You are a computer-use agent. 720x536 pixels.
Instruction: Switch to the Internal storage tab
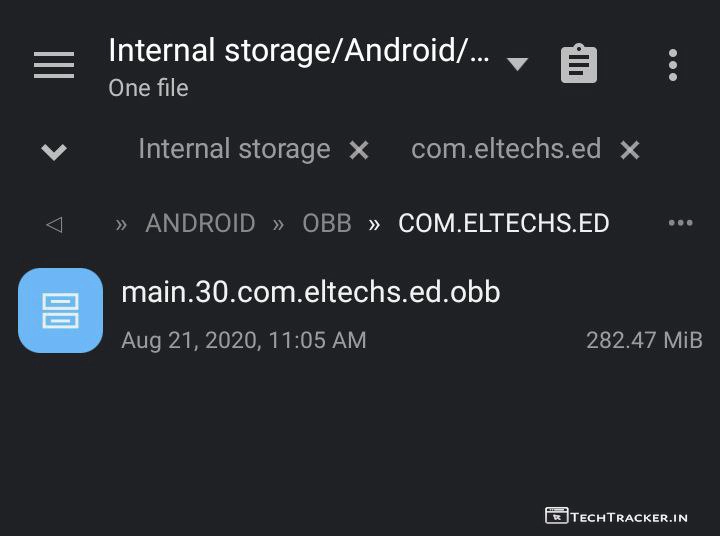click(x=234, y=149)
